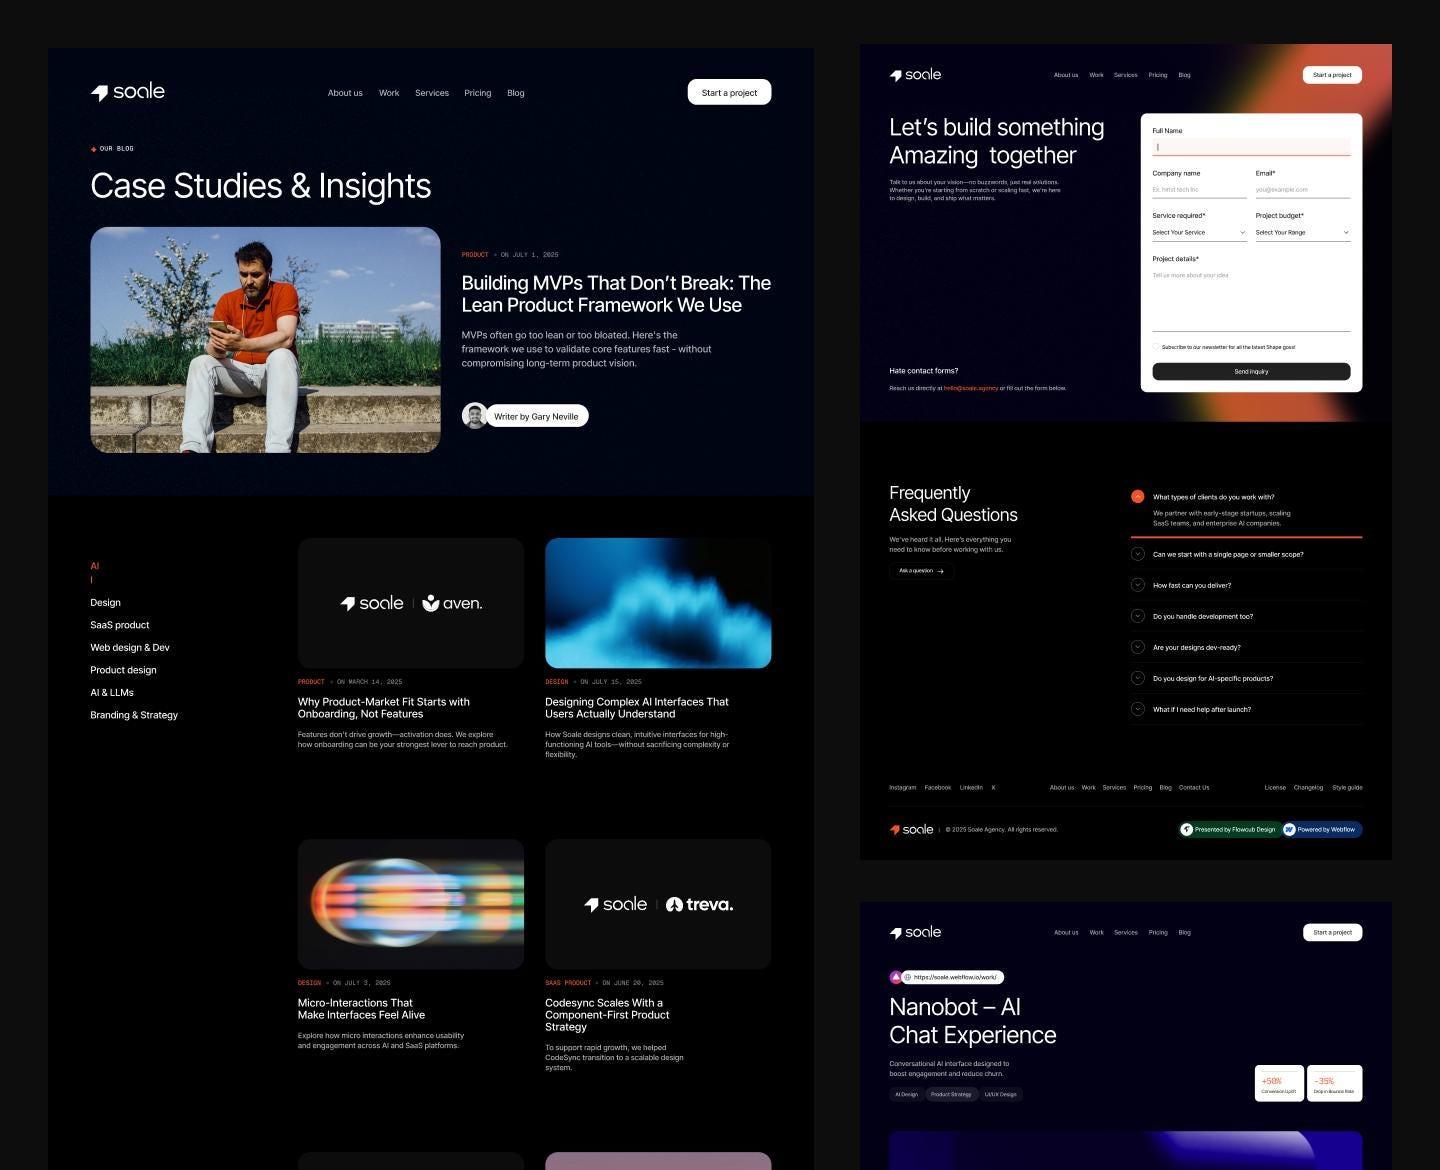Tick the newsletter subscription checkbox
Screen dimensions: 1440x1170
point(1156,347)
